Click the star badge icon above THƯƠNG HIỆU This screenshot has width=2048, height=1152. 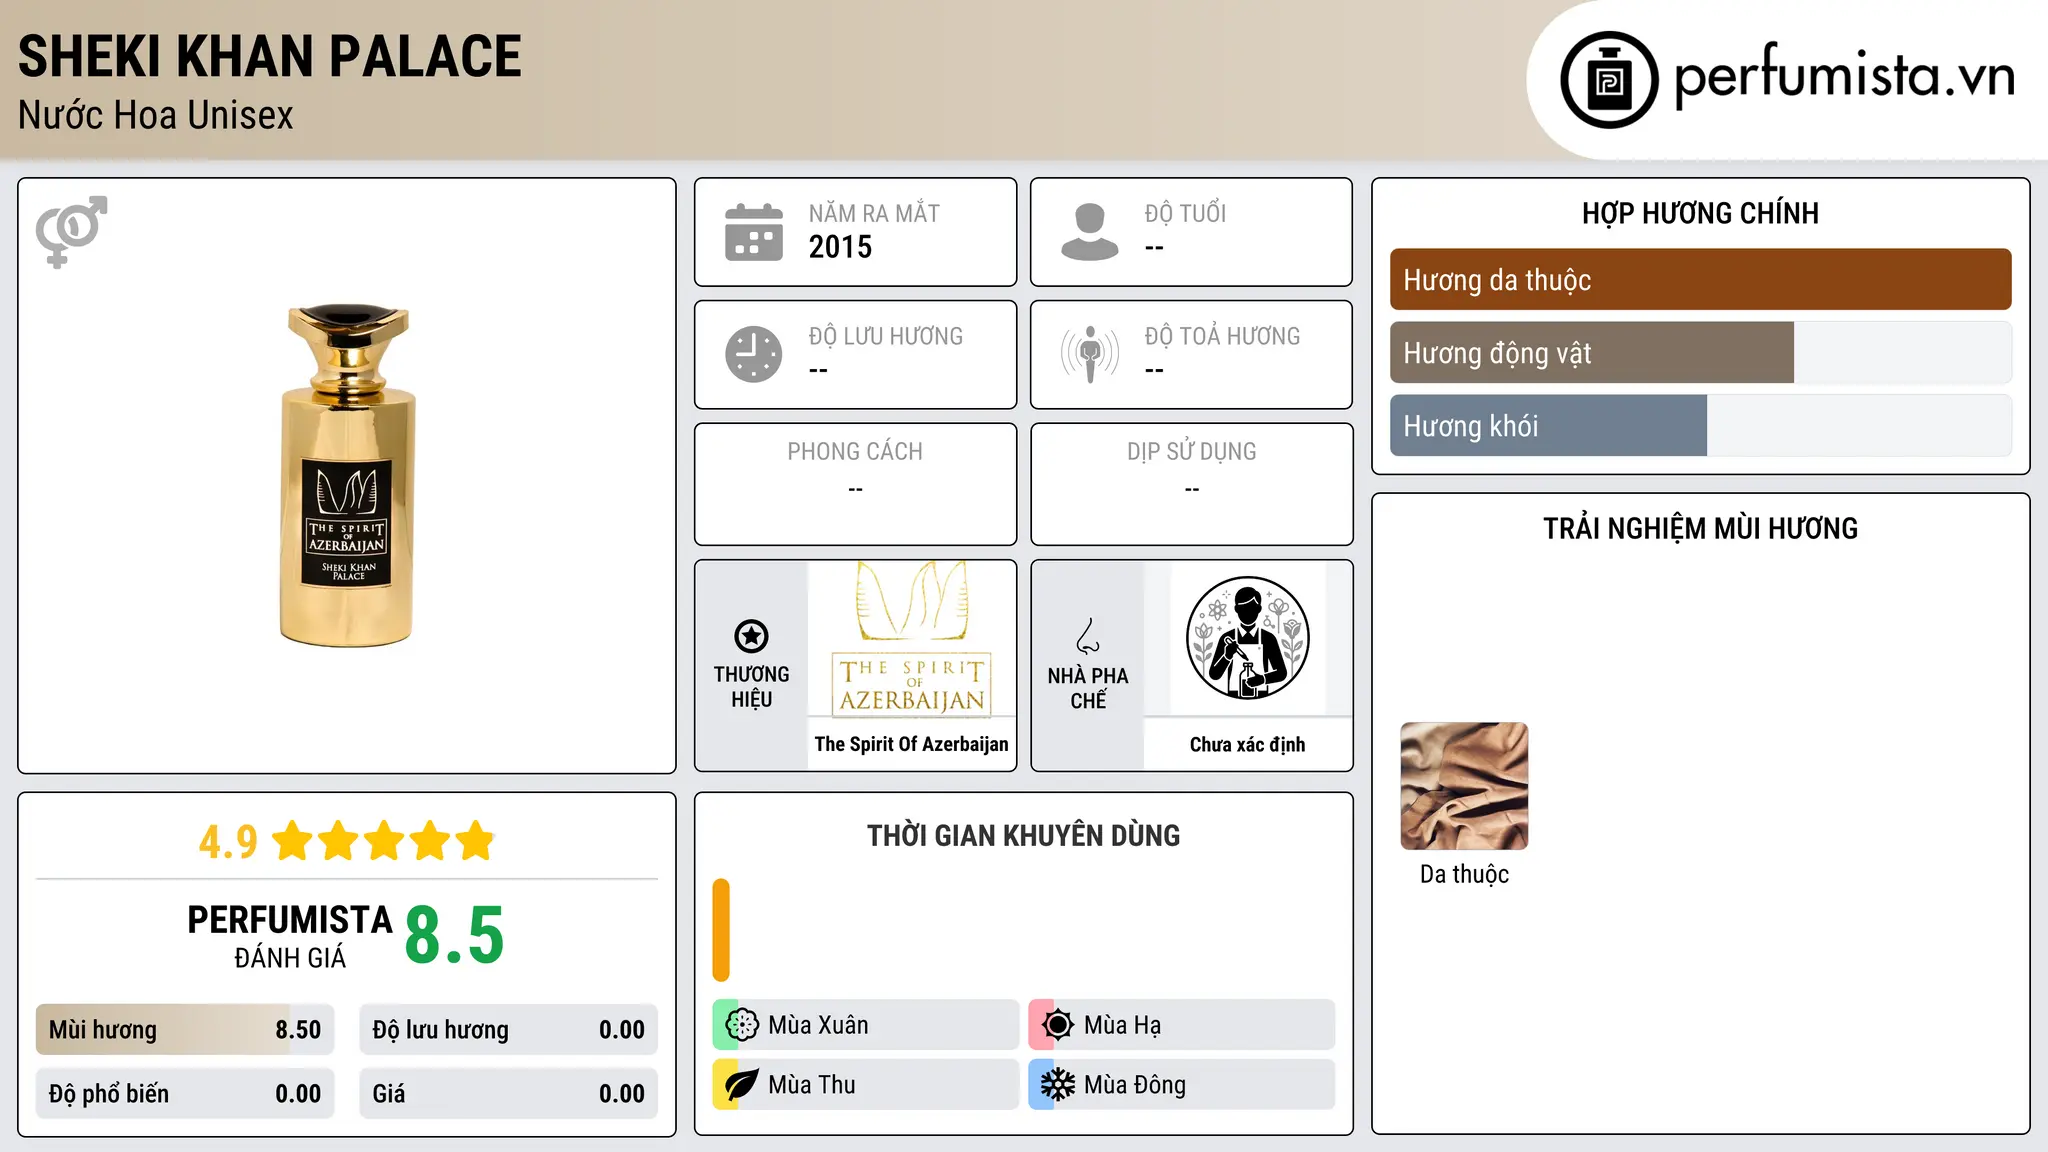751,636
